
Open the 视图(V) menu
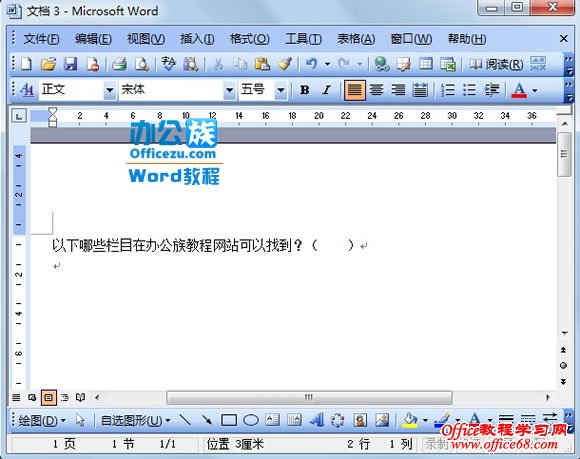[x=146, y=39]
